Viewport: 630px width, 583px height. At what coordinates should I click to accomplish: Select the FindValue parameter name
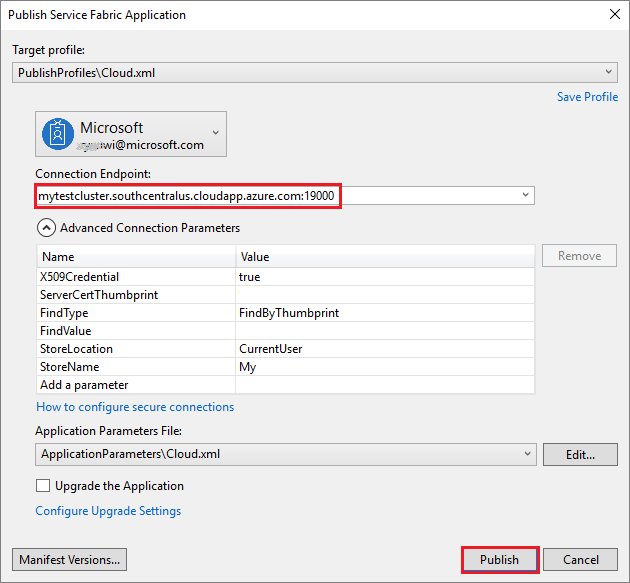136,331
